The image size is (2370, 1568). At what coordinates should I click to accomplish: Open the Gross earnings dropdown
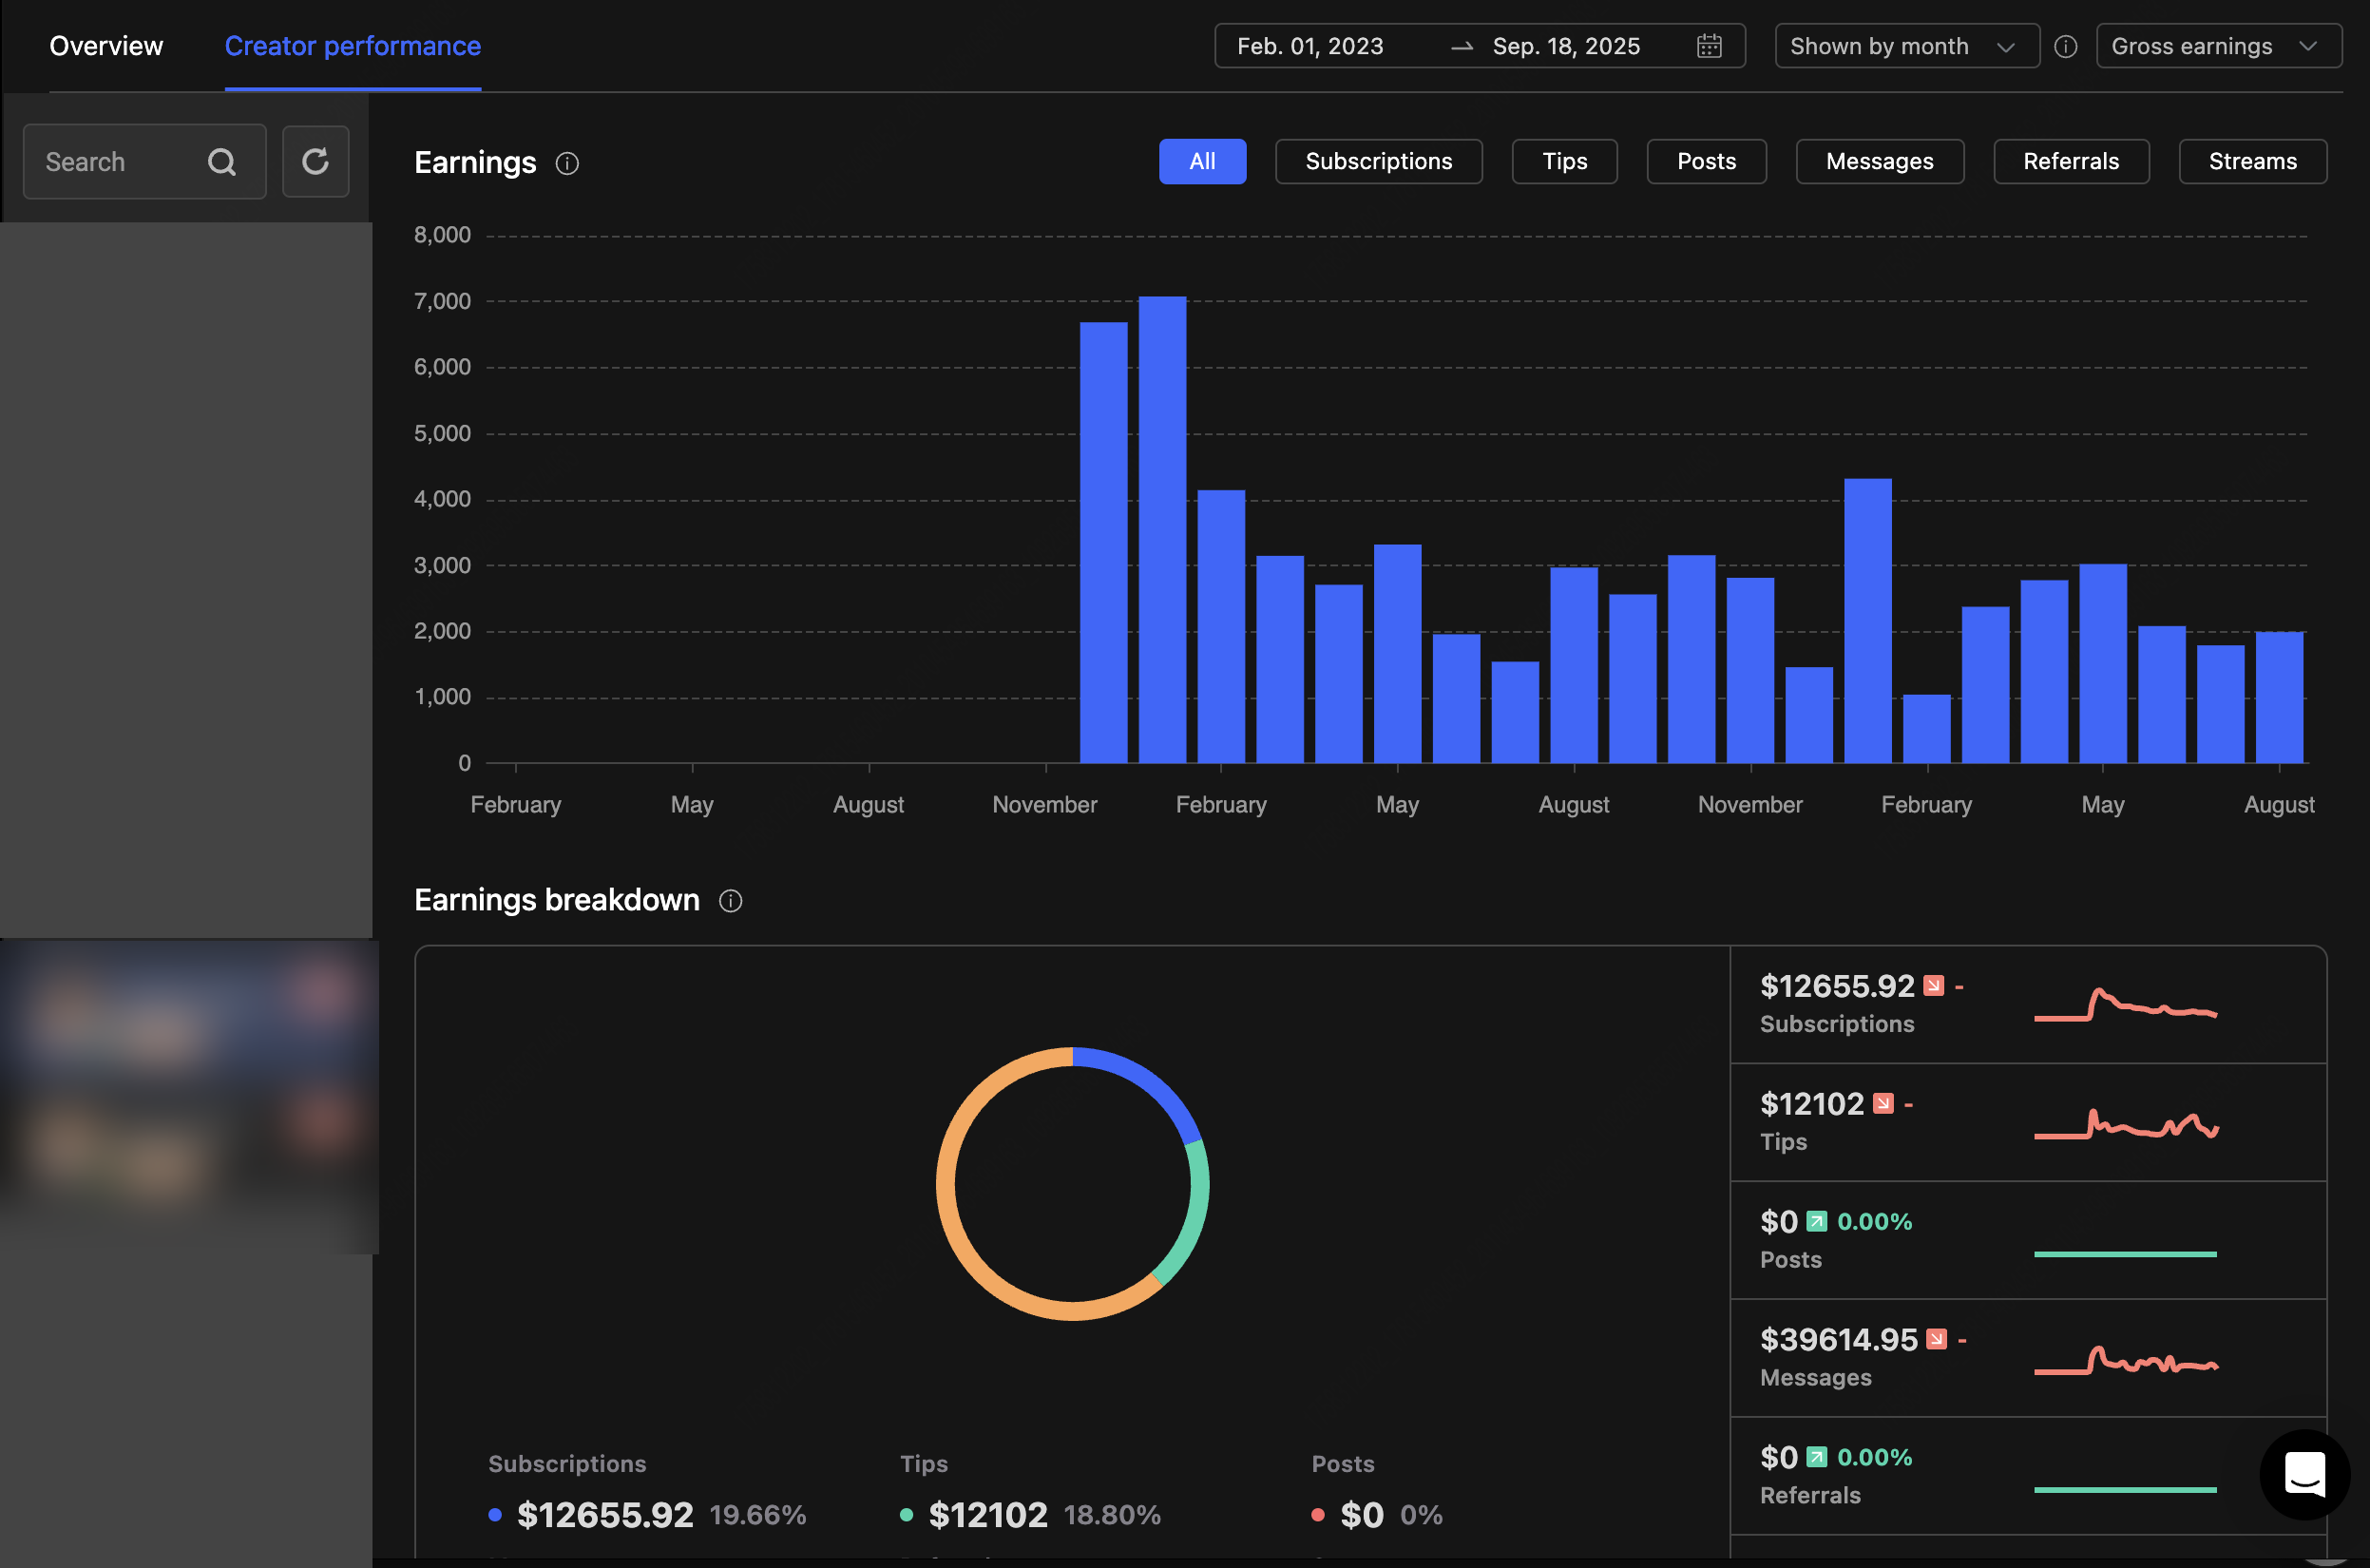(2217, 46)
